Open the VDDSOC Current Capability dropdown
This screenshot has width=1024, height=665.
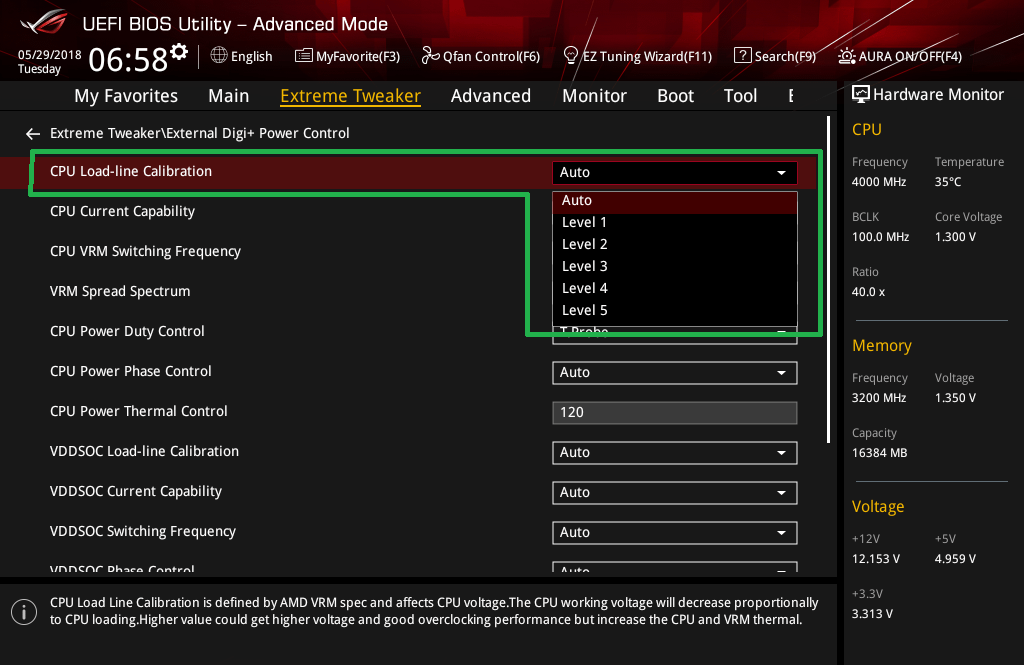(x=675, y=493)
